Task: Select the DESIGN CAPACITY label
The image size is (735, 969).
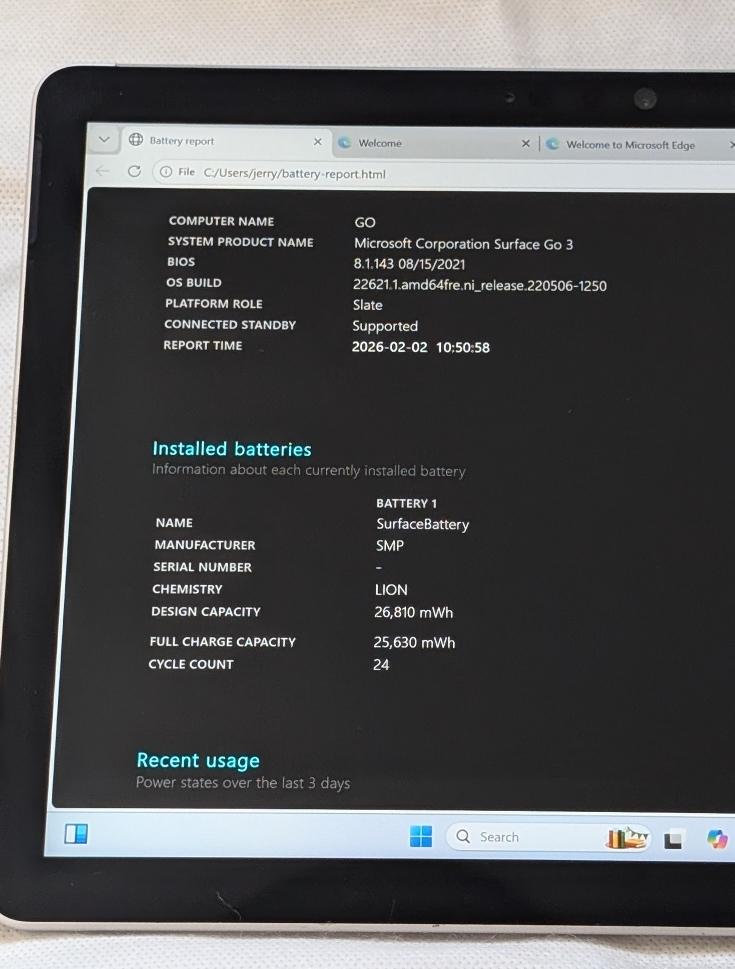Action: (x=206, y=611)
